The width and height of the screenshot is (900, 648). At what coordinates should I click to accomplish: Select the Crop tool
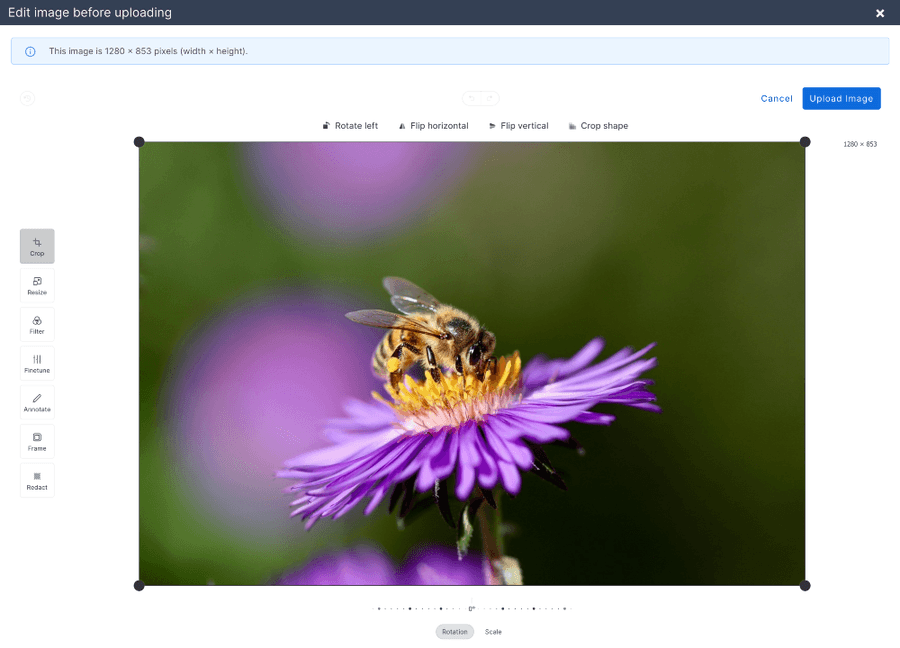(x=37, y=245)
